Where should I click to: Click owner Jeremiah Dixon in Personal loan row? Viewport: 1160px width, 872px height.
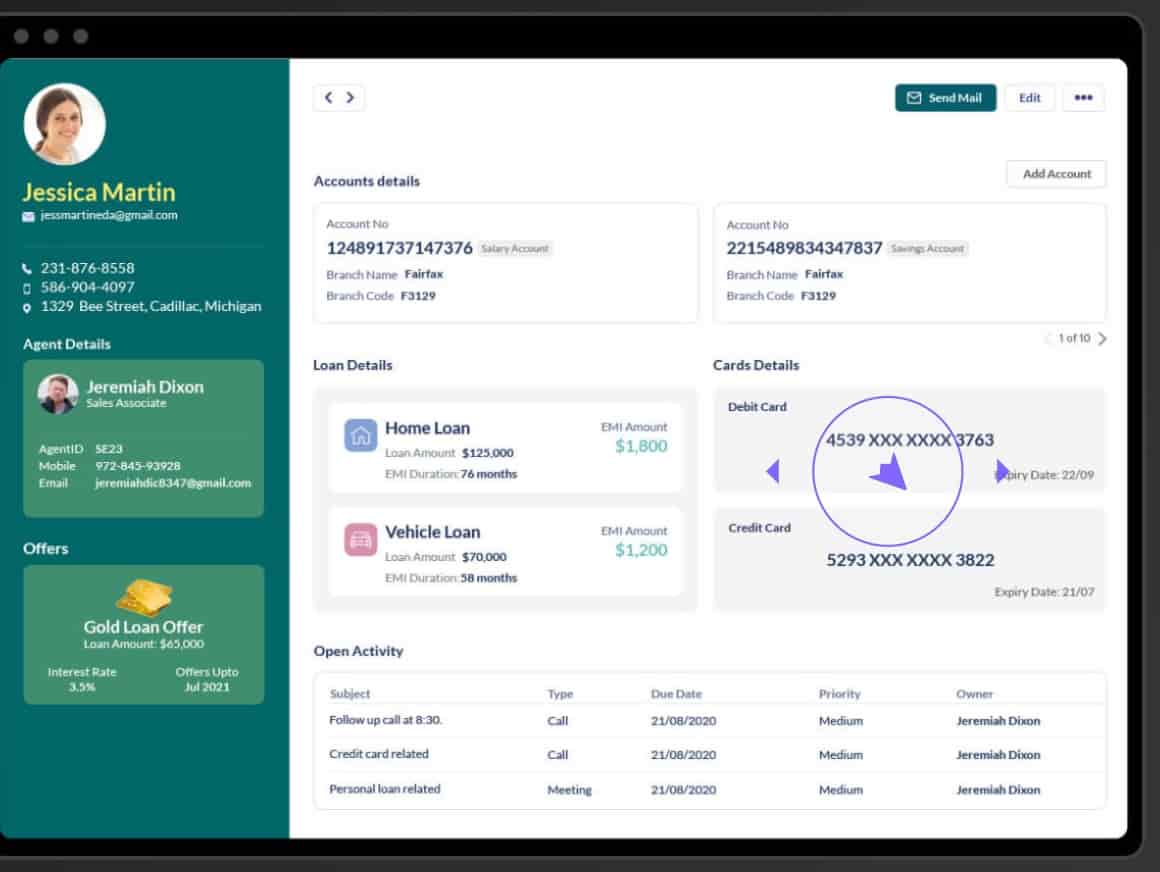pos(998,790)
